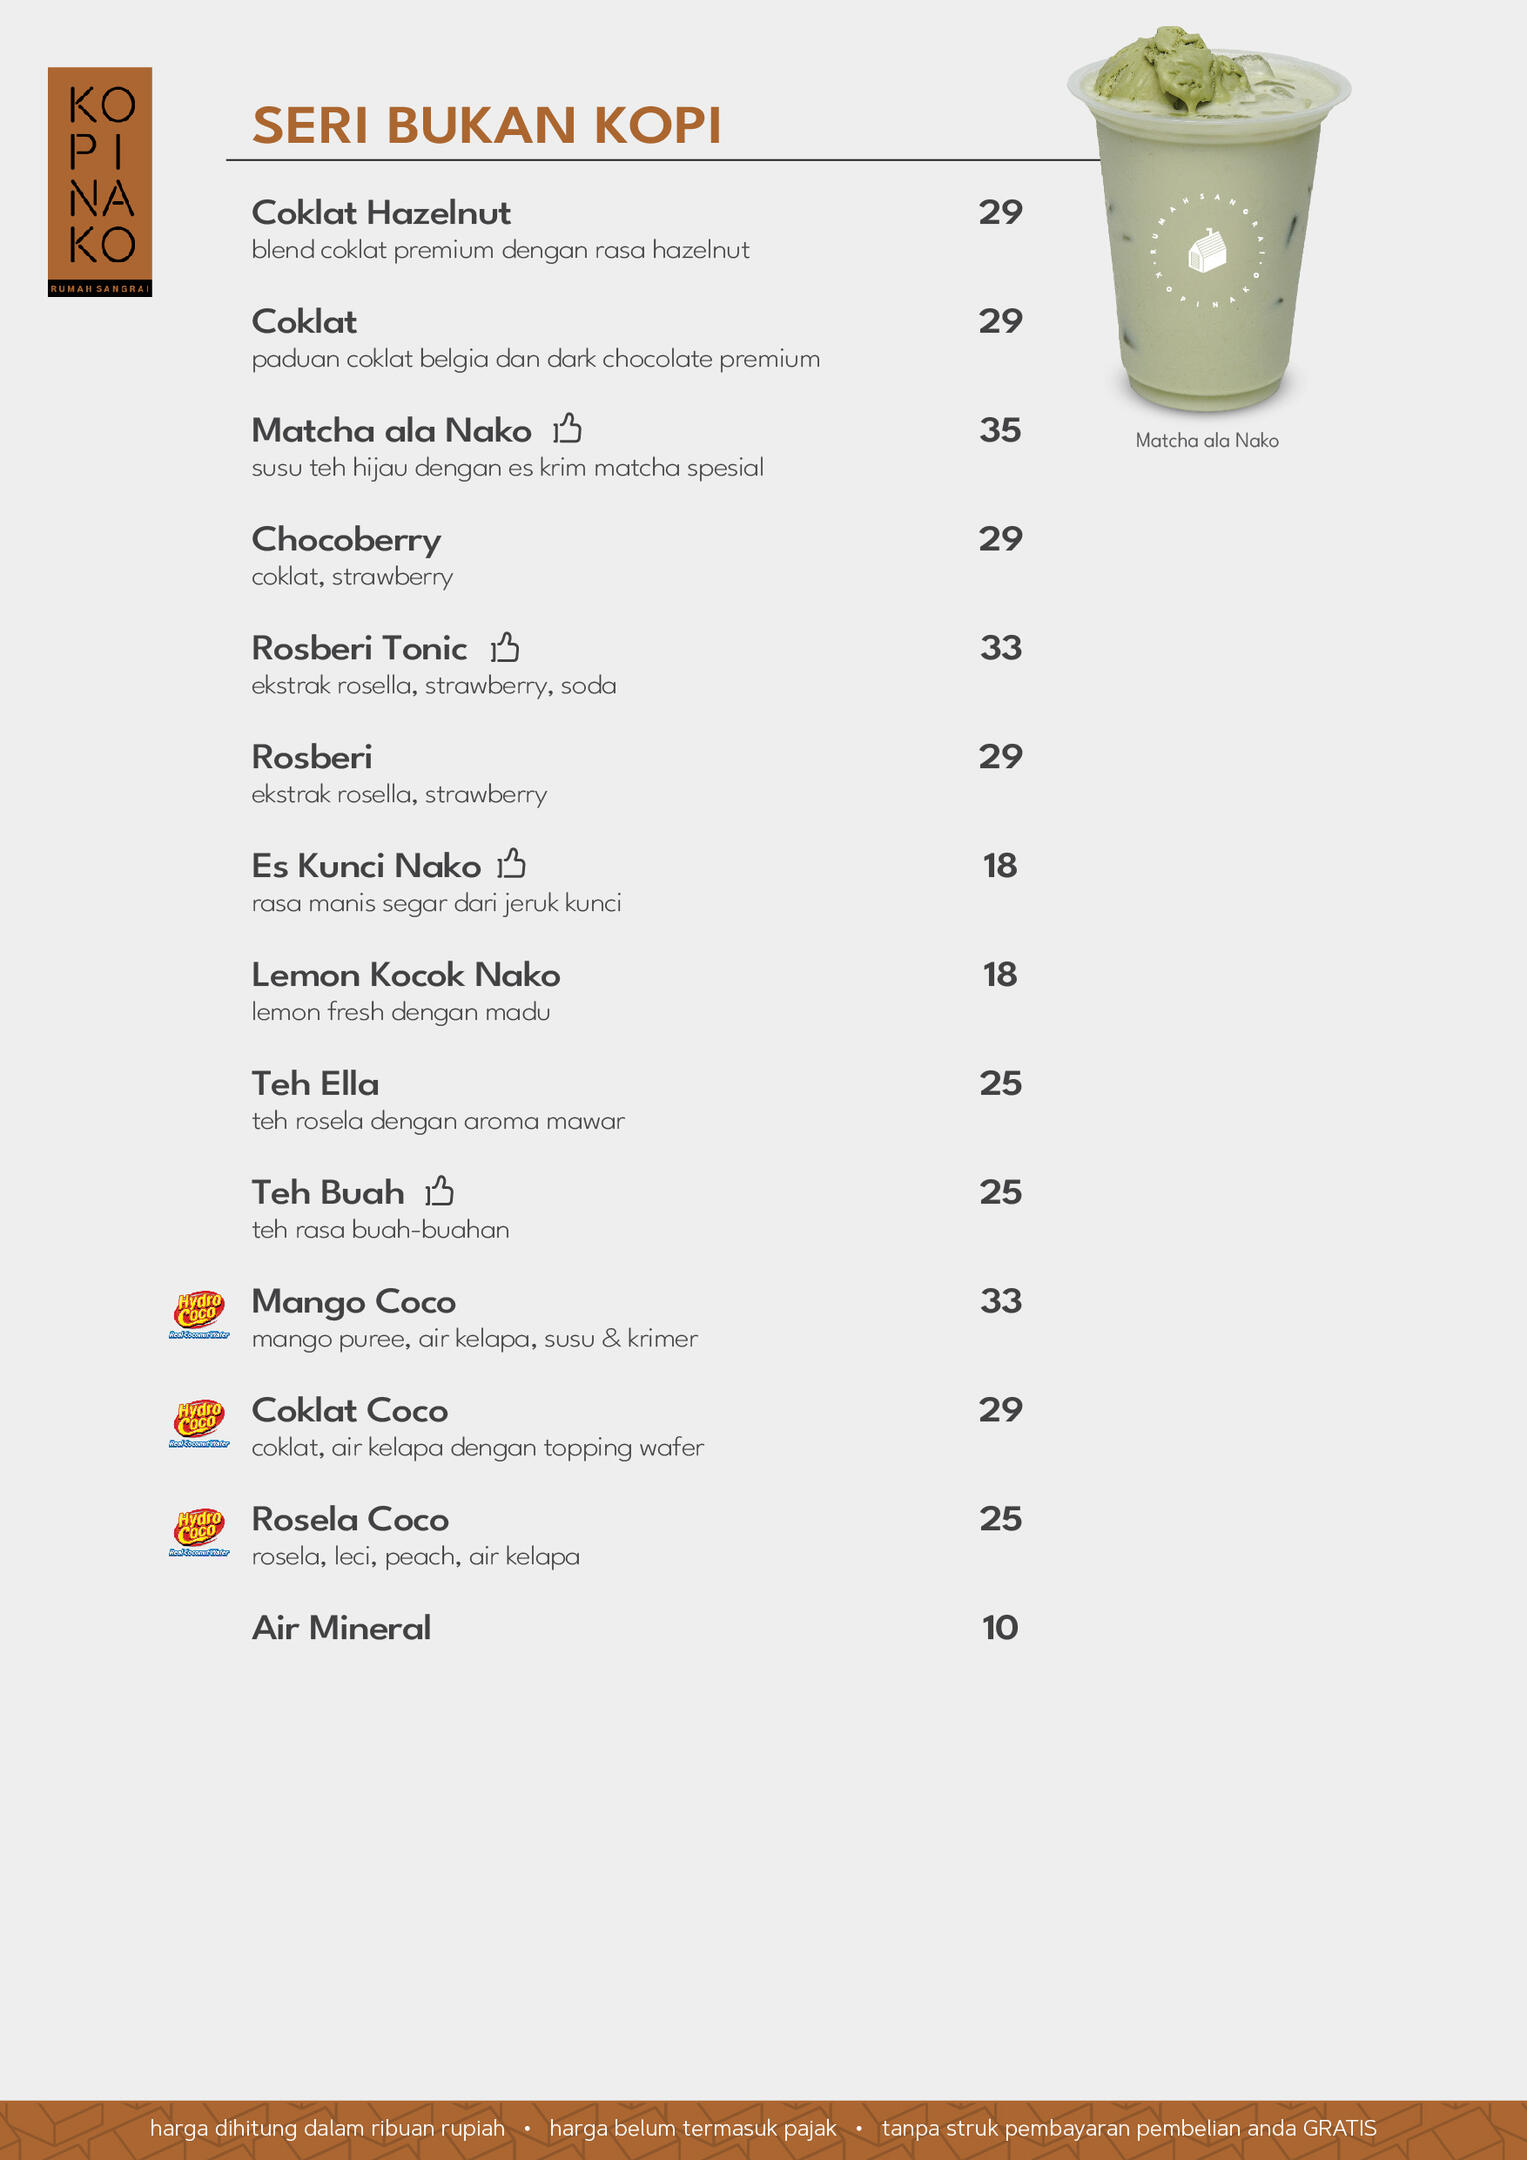
Task: Click thumbs-up icon next to Rosberi Tonic
Action: 505,648
